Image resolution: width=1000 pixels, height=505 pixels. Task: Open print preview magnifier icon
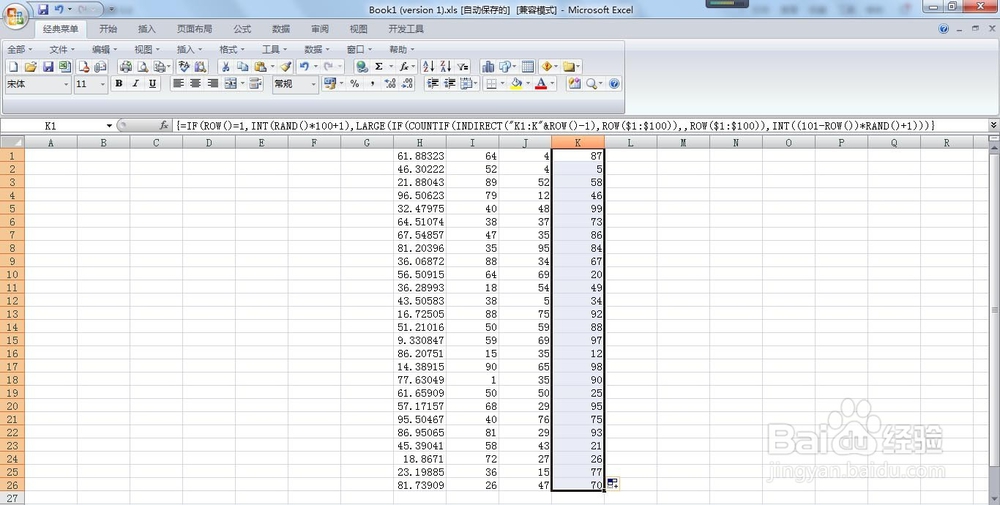tap(143, 66)
